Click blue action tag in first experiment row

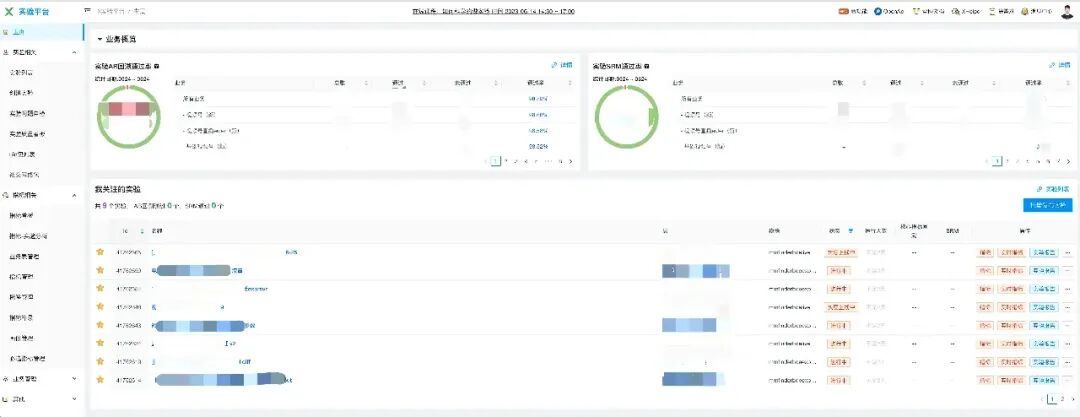pos(1043,252)
